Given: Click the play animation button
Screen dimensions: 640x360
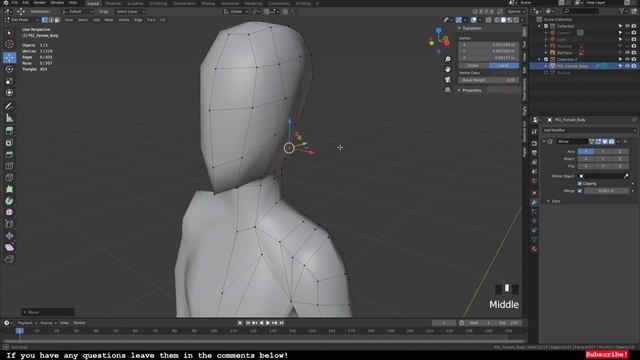Looking at the screenshot, I should click(x=268, y=323).
